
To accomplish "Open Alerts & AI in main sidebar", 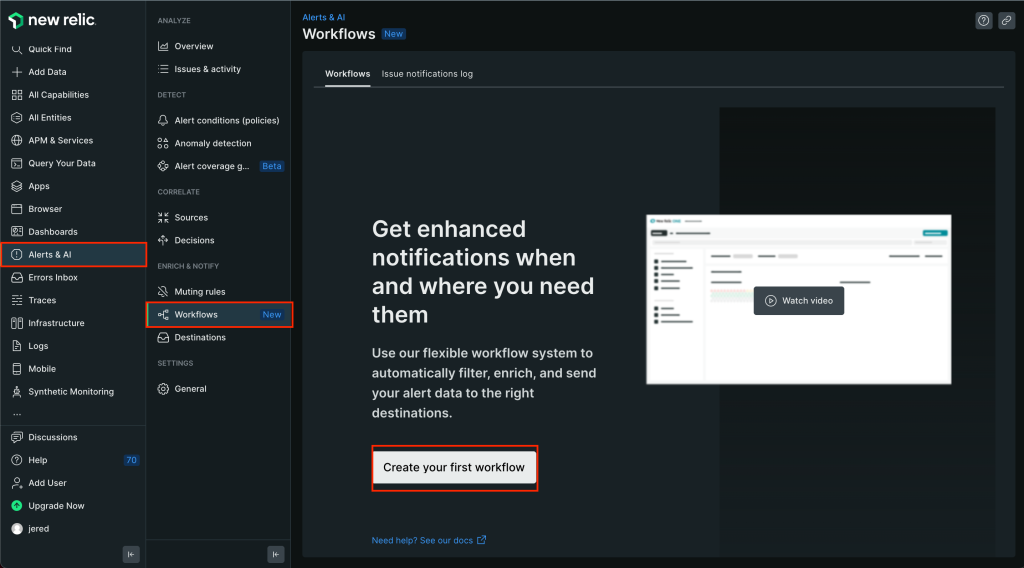I will pyautogui.click(x=74, y=255).
